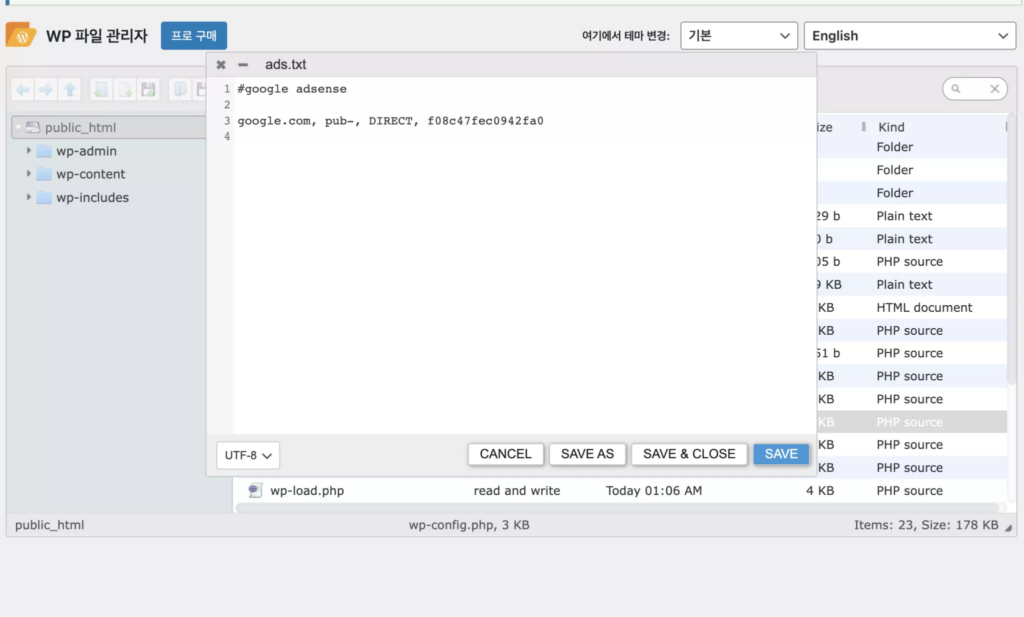This screenshot has width=1024, height=617.
Task: Open the English language dropdown
Action: 910,36
